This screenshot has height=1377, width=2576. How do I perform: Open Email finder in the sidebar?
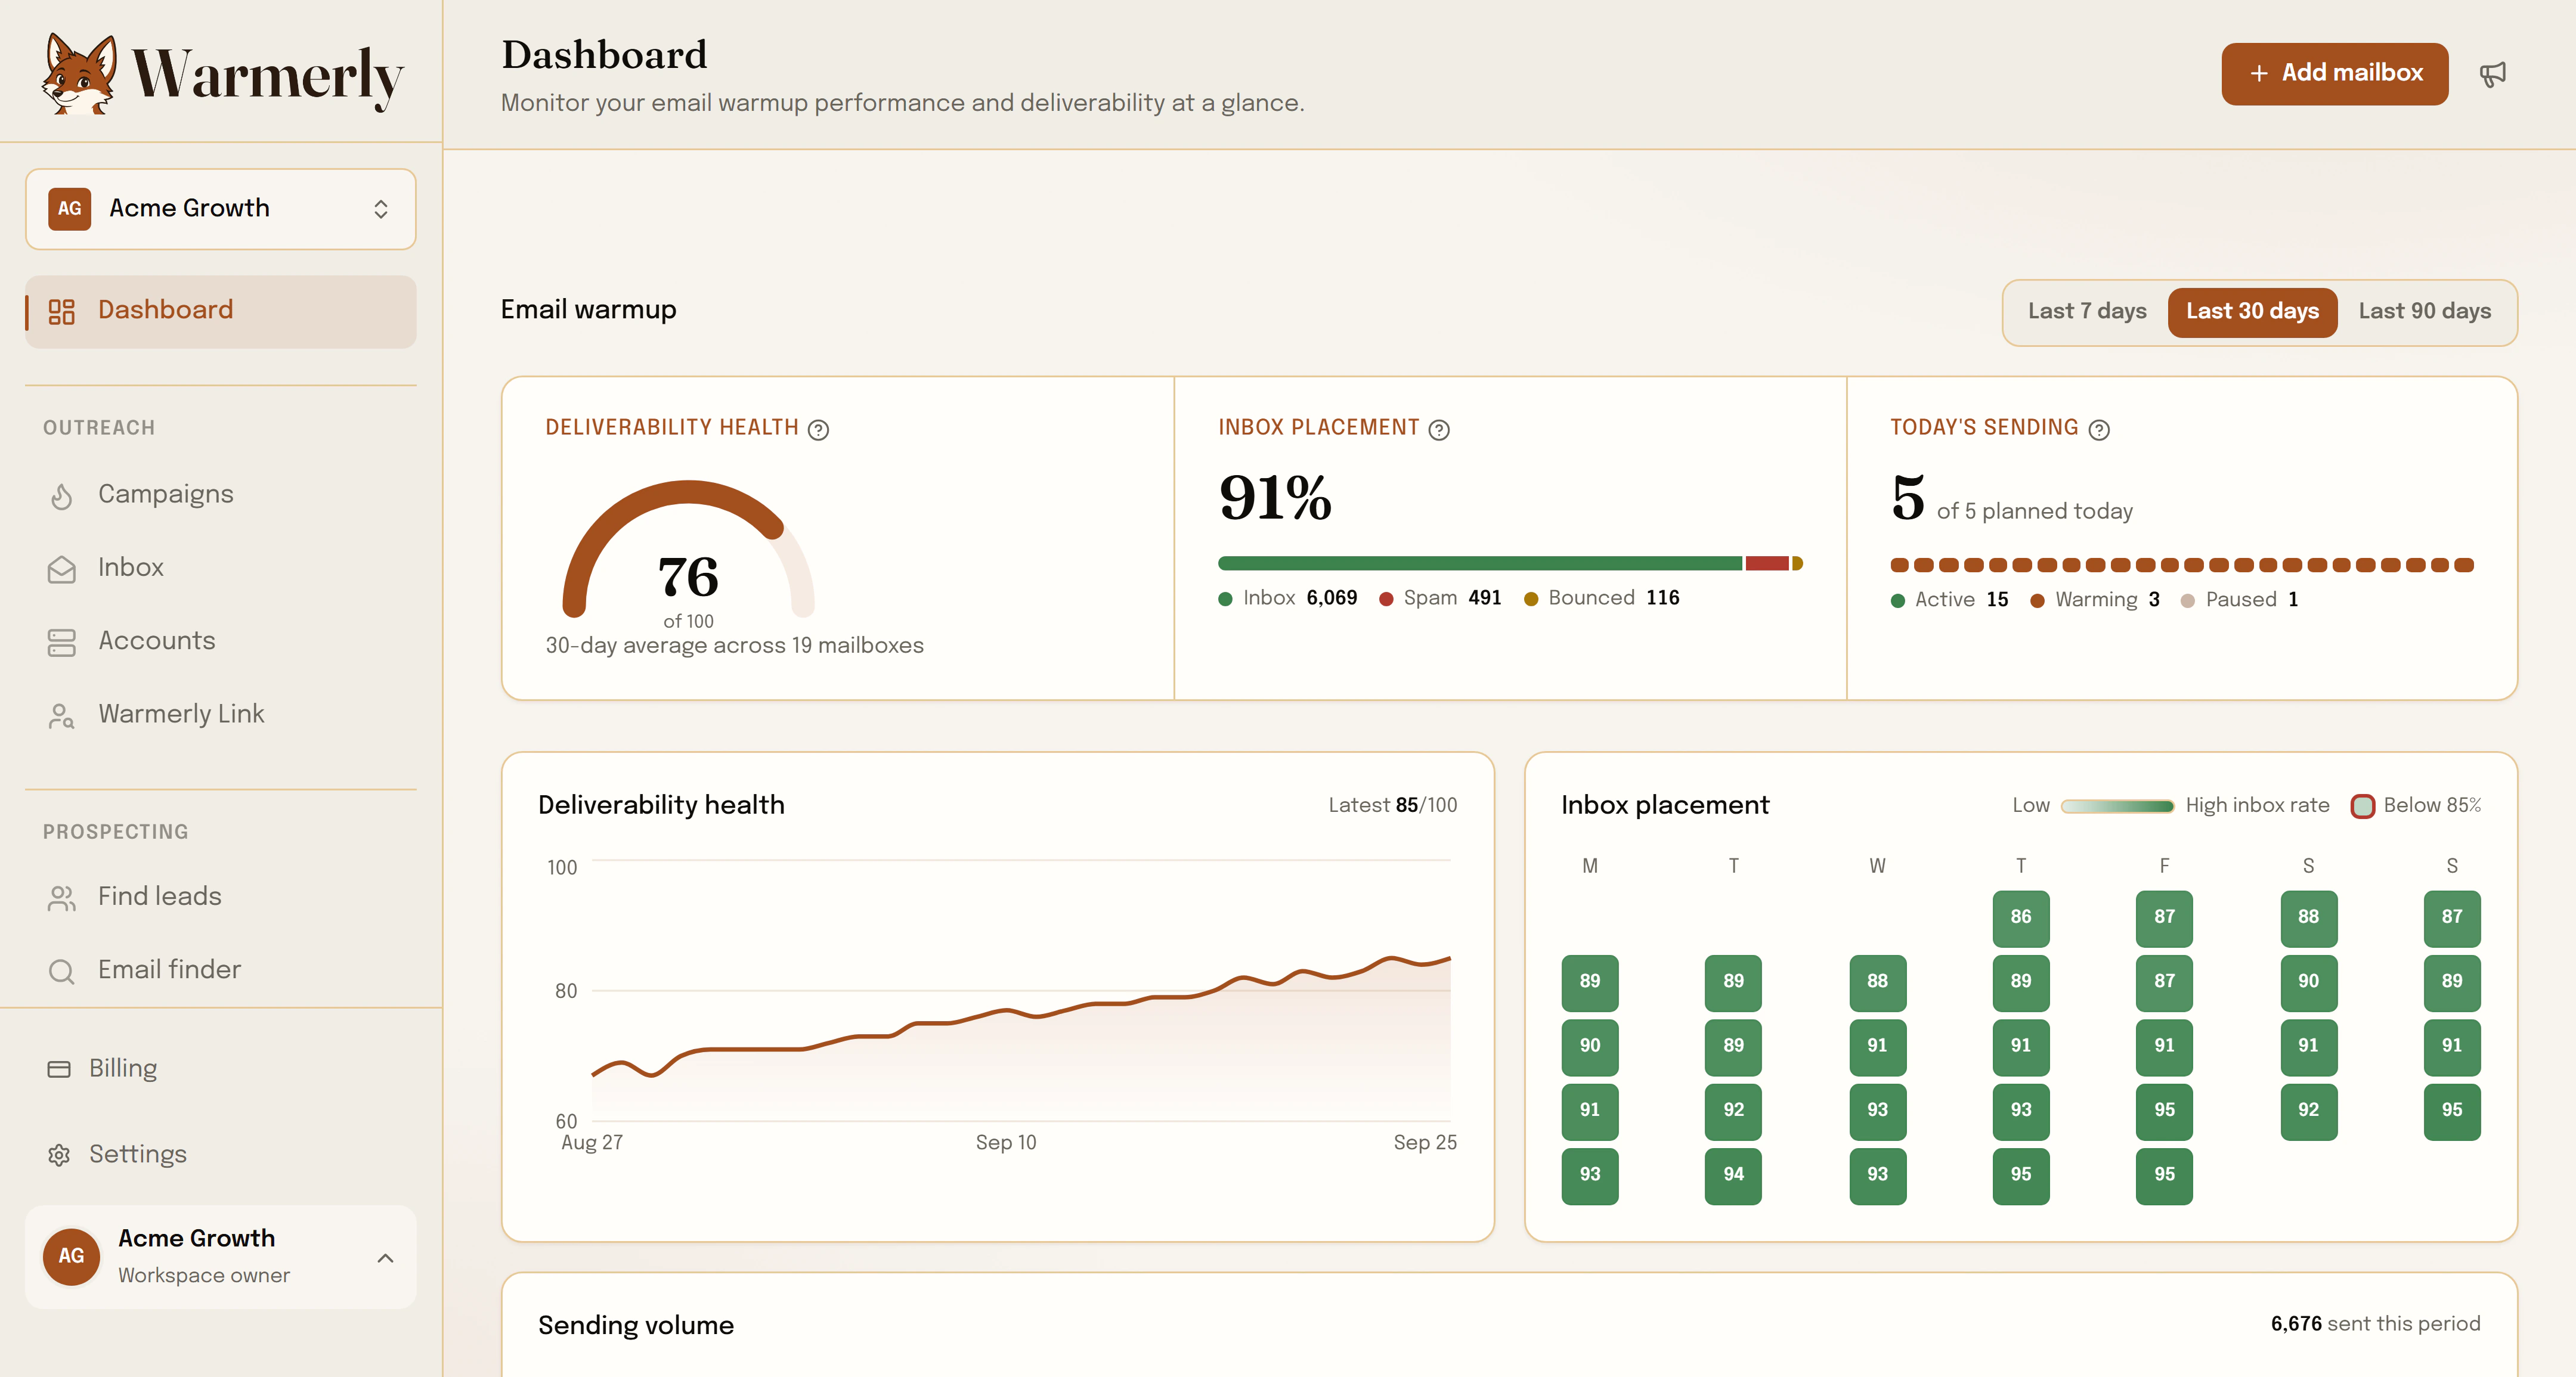coord(220,971)
